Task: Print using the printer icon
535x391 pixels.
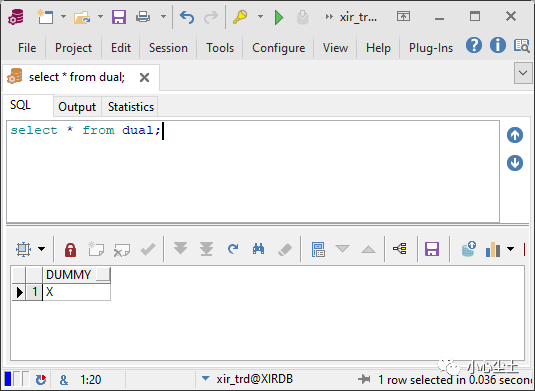Action: 143,17
